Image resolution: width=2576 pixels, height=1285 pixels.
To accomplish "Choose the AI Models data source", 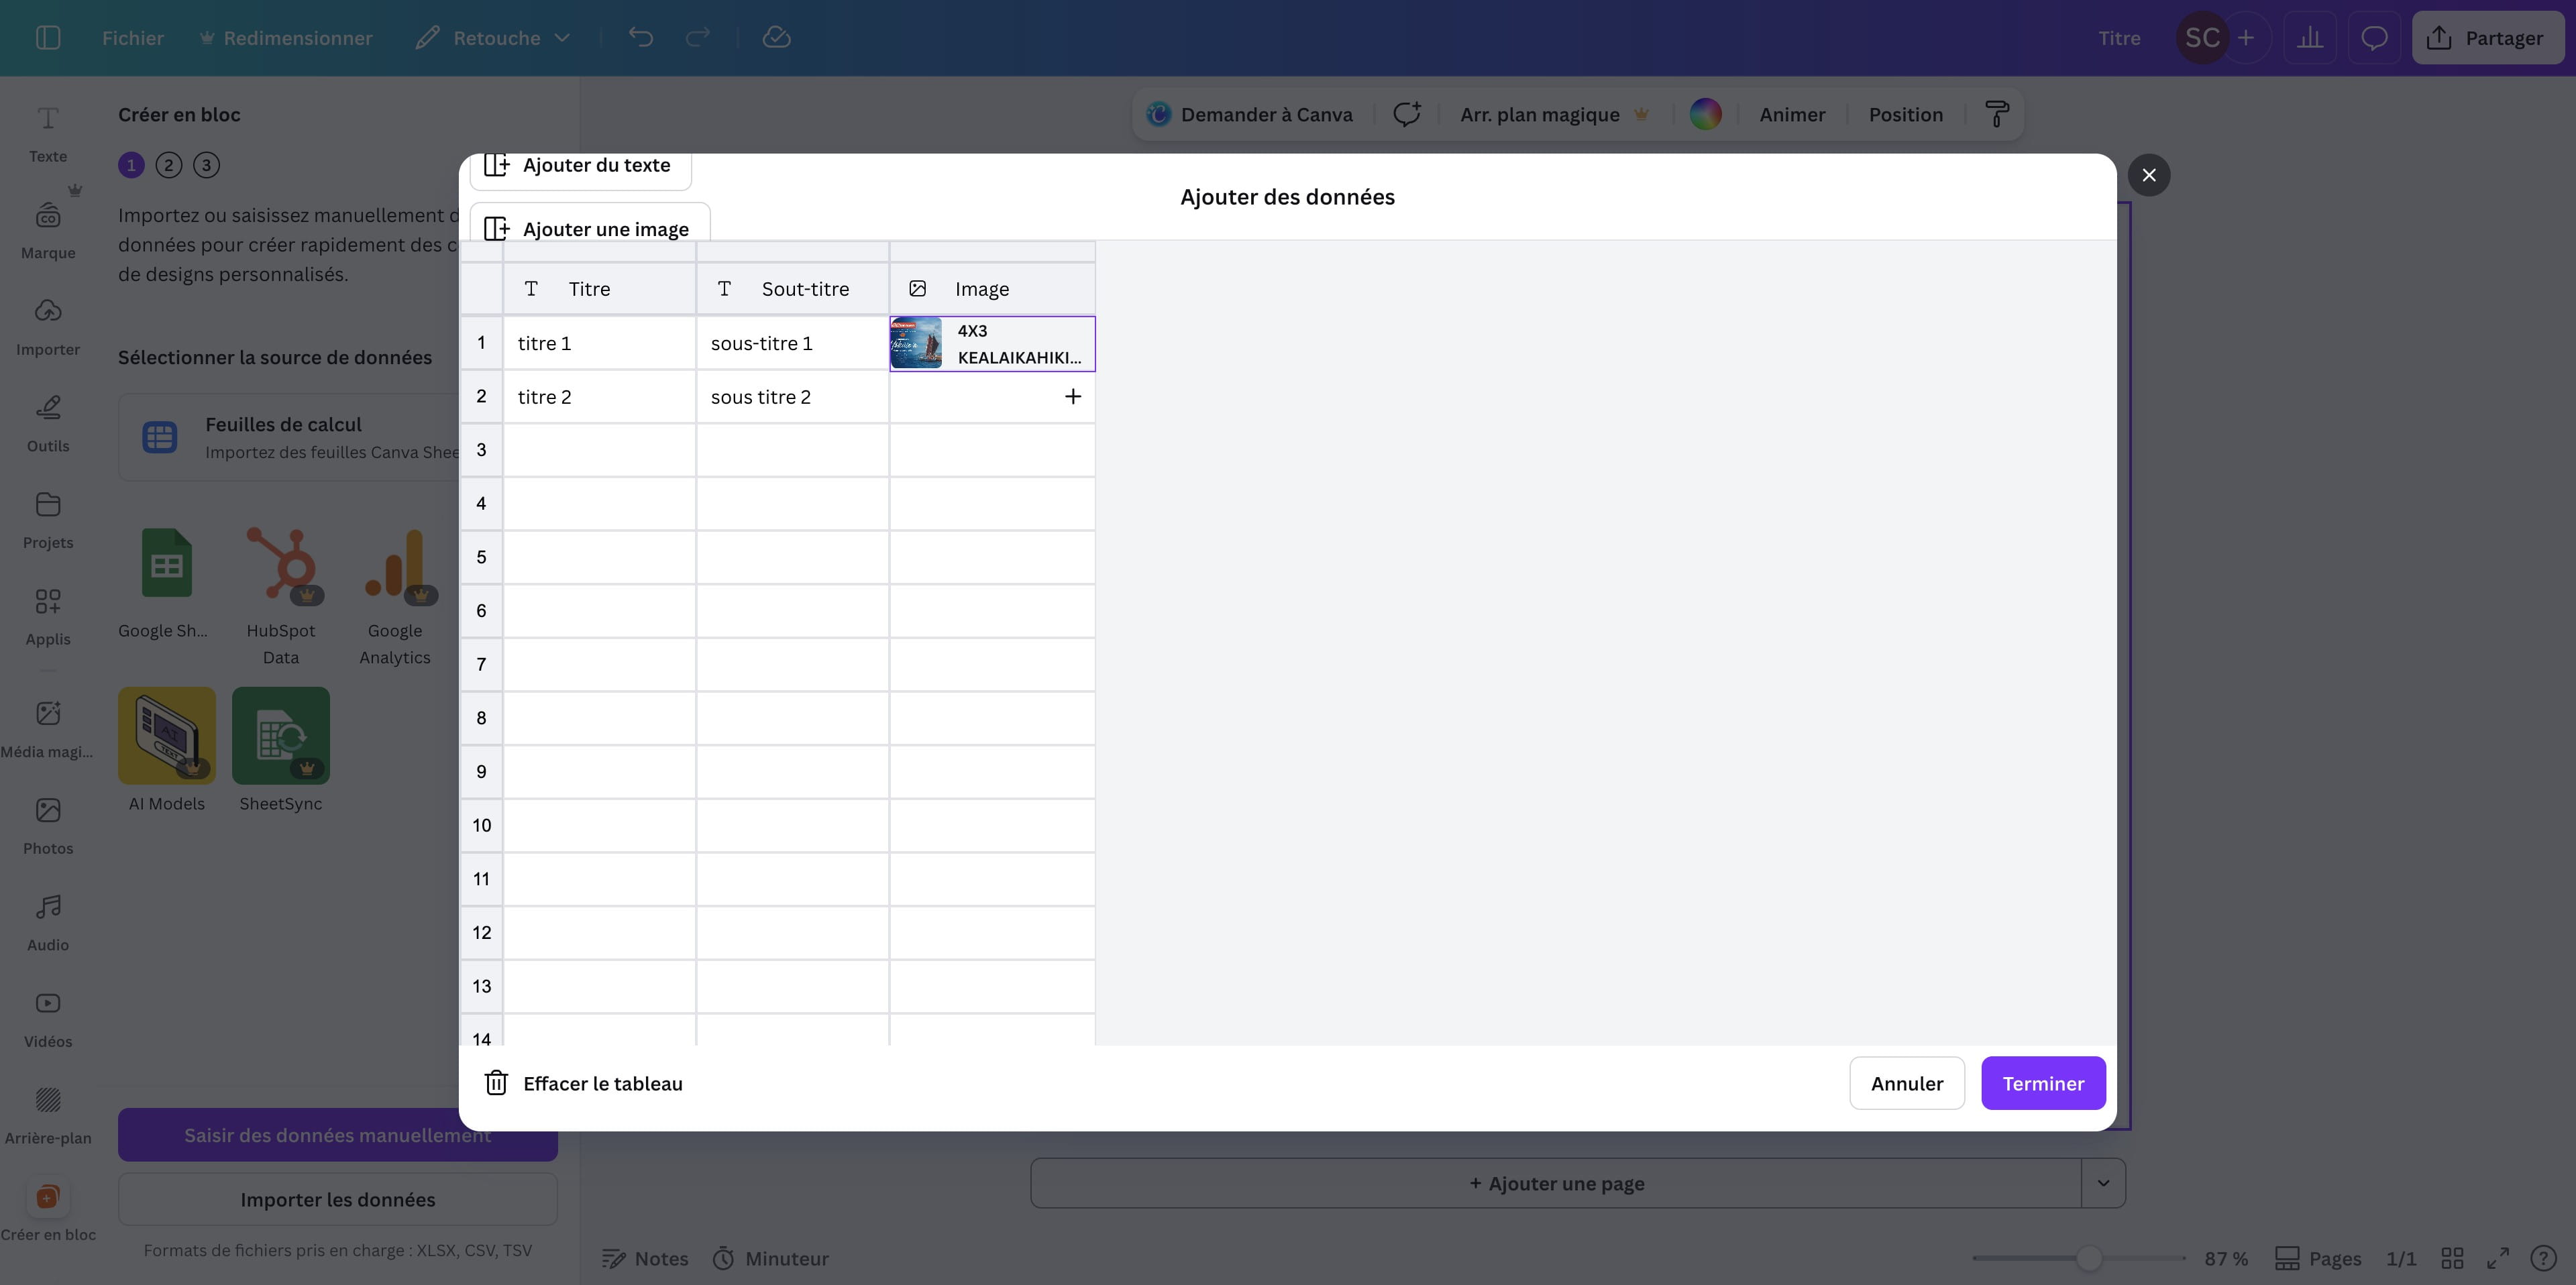I will [x=166, y=750].
